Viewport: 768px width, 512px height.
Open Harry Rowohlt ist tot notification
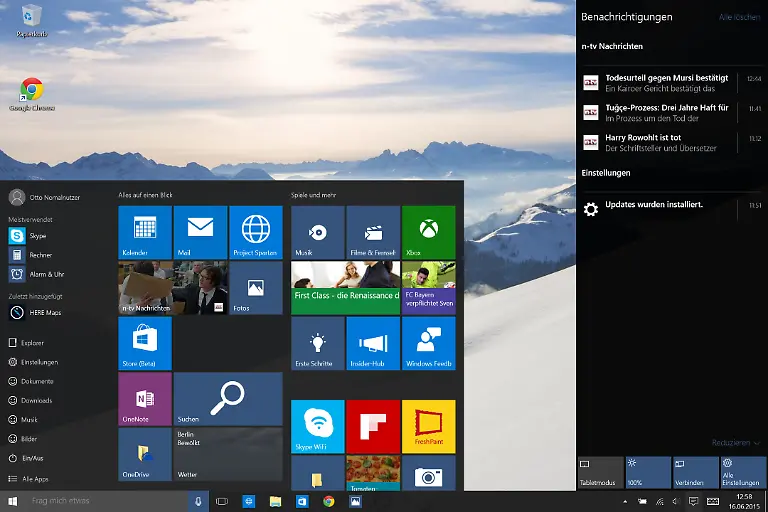[x=672, y=143]
